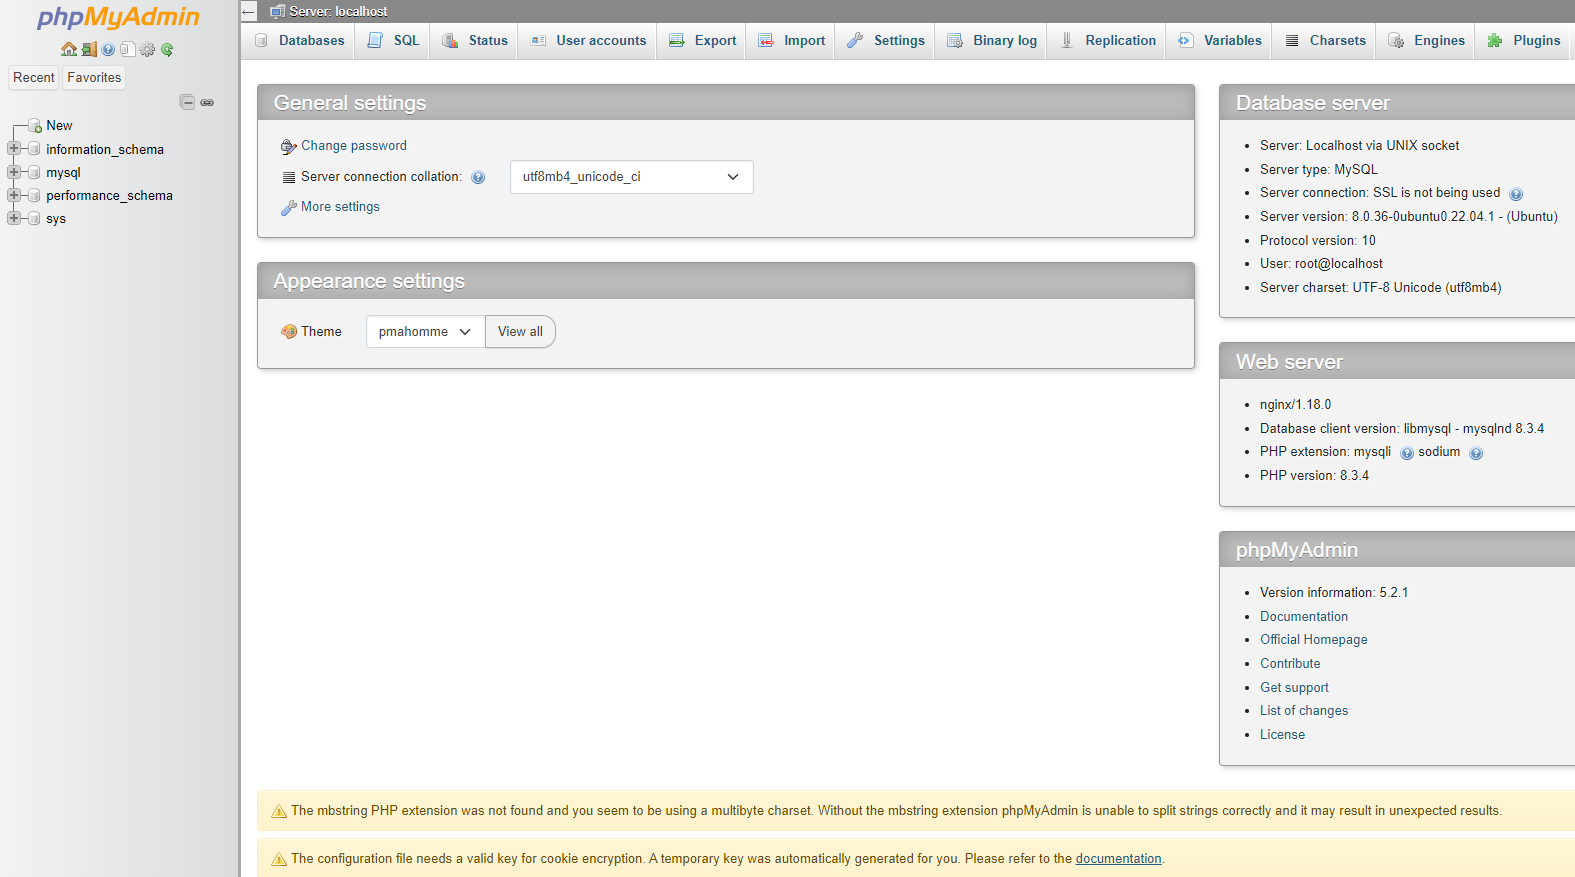This screenshot has width=1575, height=877.
Task: Go to the Export tab
Action: click(x=702, y=41)
